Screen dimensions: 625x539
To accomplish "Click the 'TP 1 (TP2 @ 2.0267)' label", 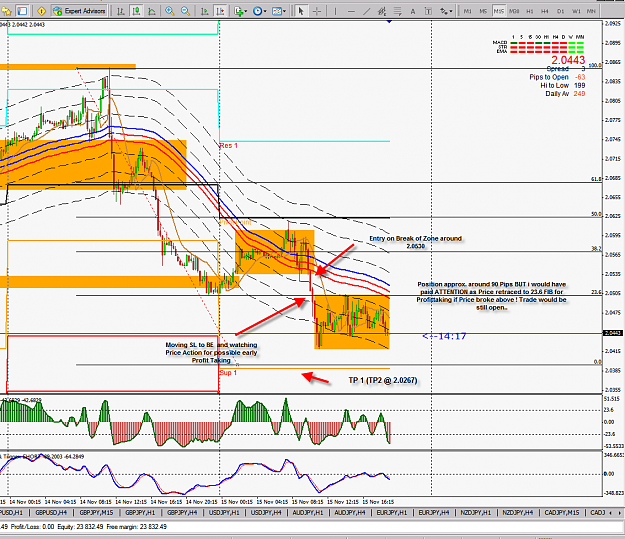I will point(383,380).
